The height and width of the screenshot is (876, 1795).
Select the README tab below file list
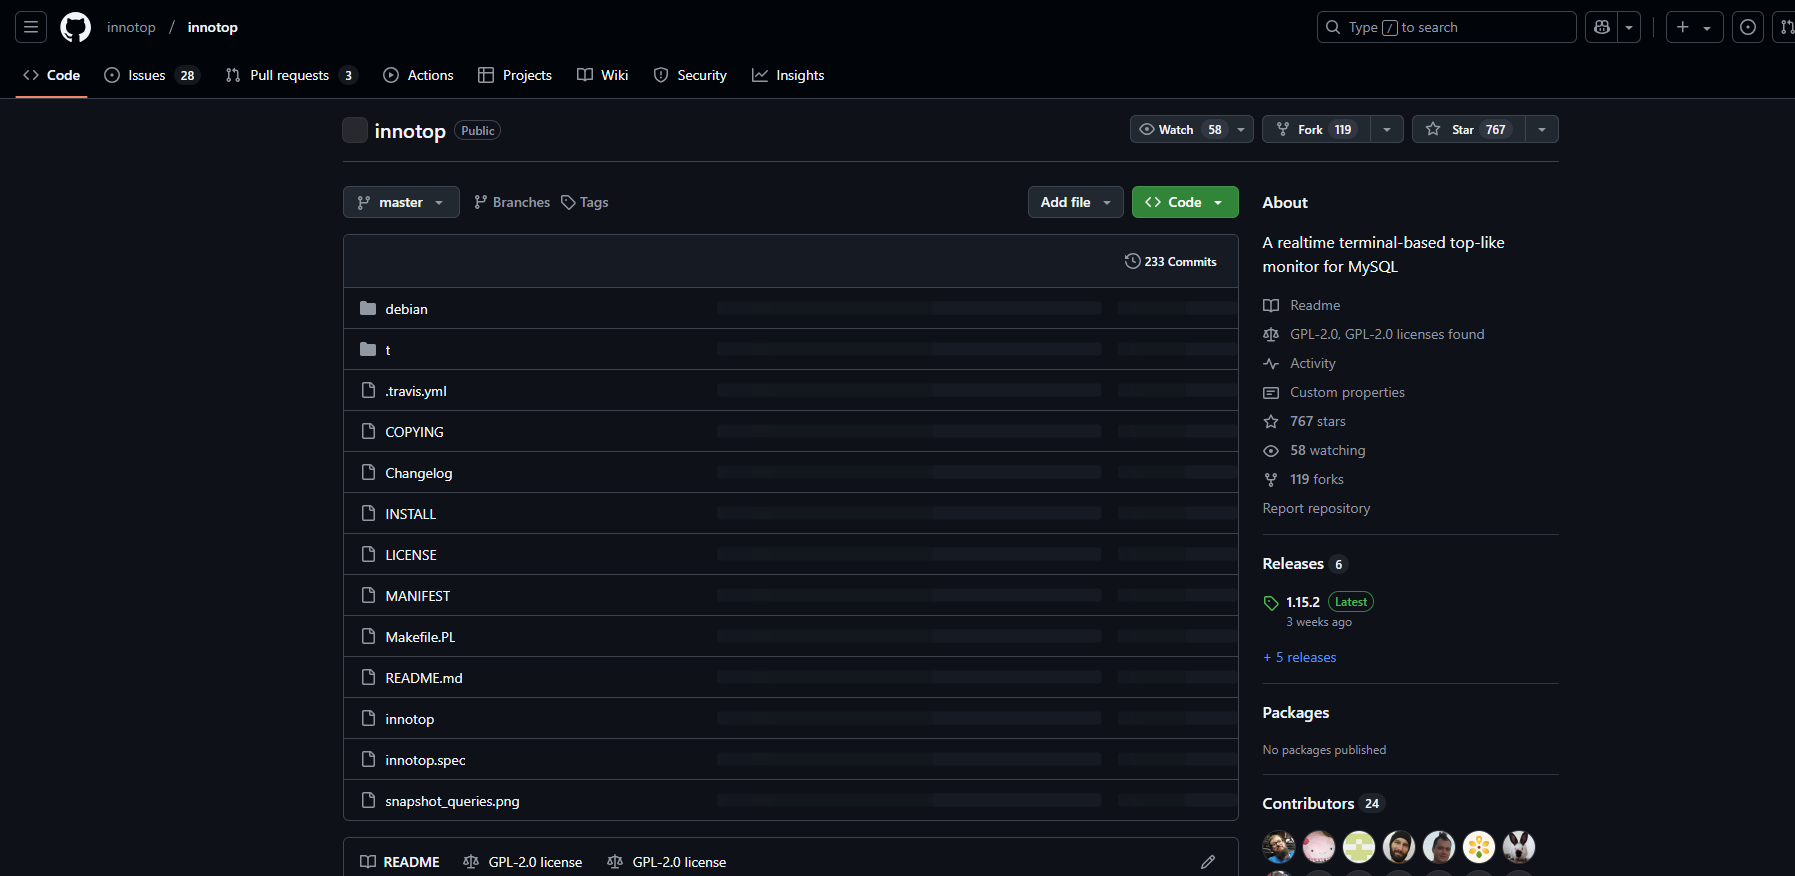tap(400, 862)
